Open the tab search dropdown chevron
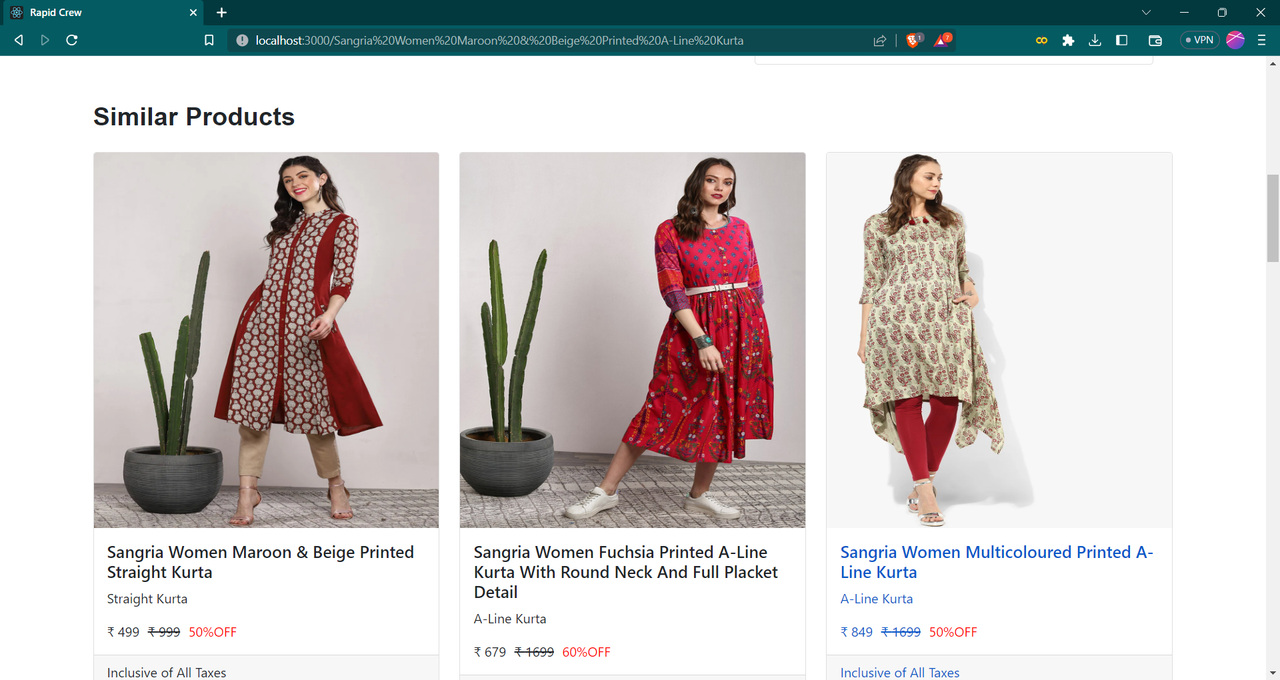 click(x=1146, y=12)
